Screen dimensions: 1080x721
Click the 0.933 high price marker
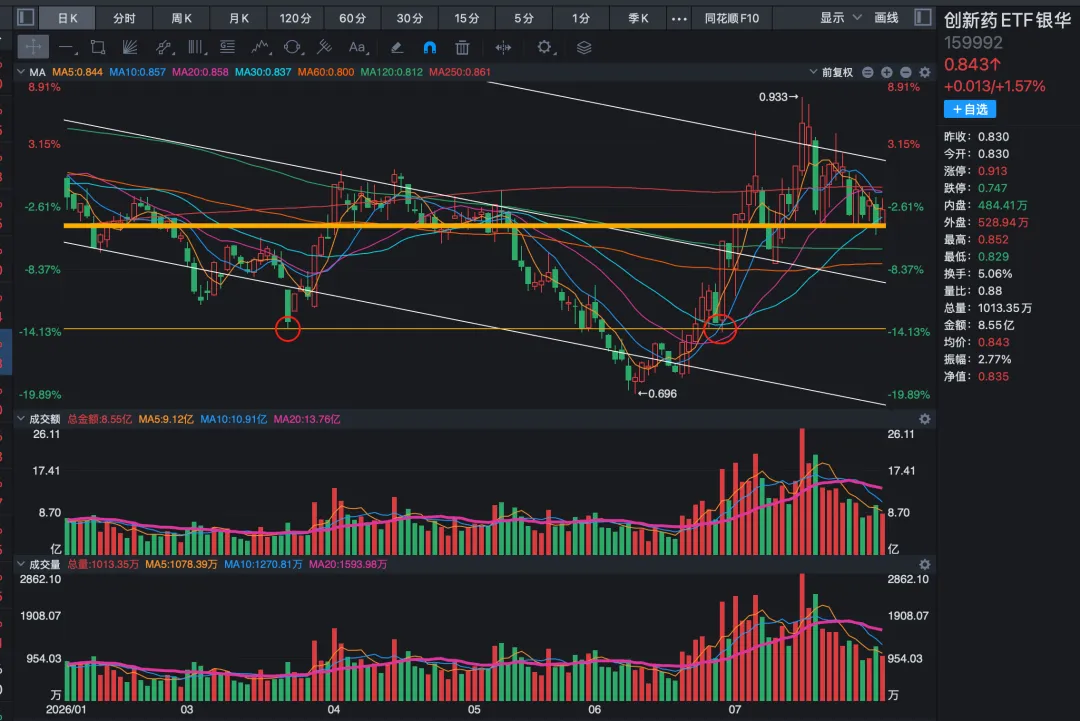coord(778,97)
